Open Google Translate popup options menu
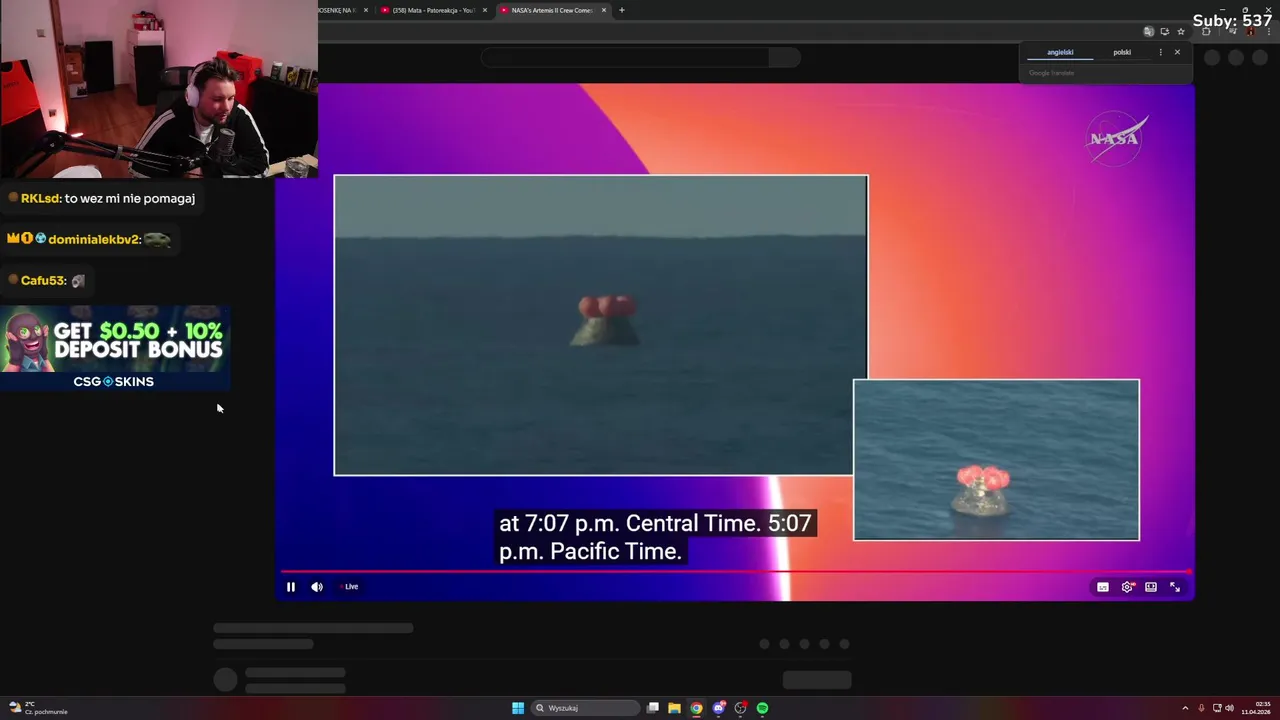Screen dimensions: 1280x720 tap(1161, 52)
